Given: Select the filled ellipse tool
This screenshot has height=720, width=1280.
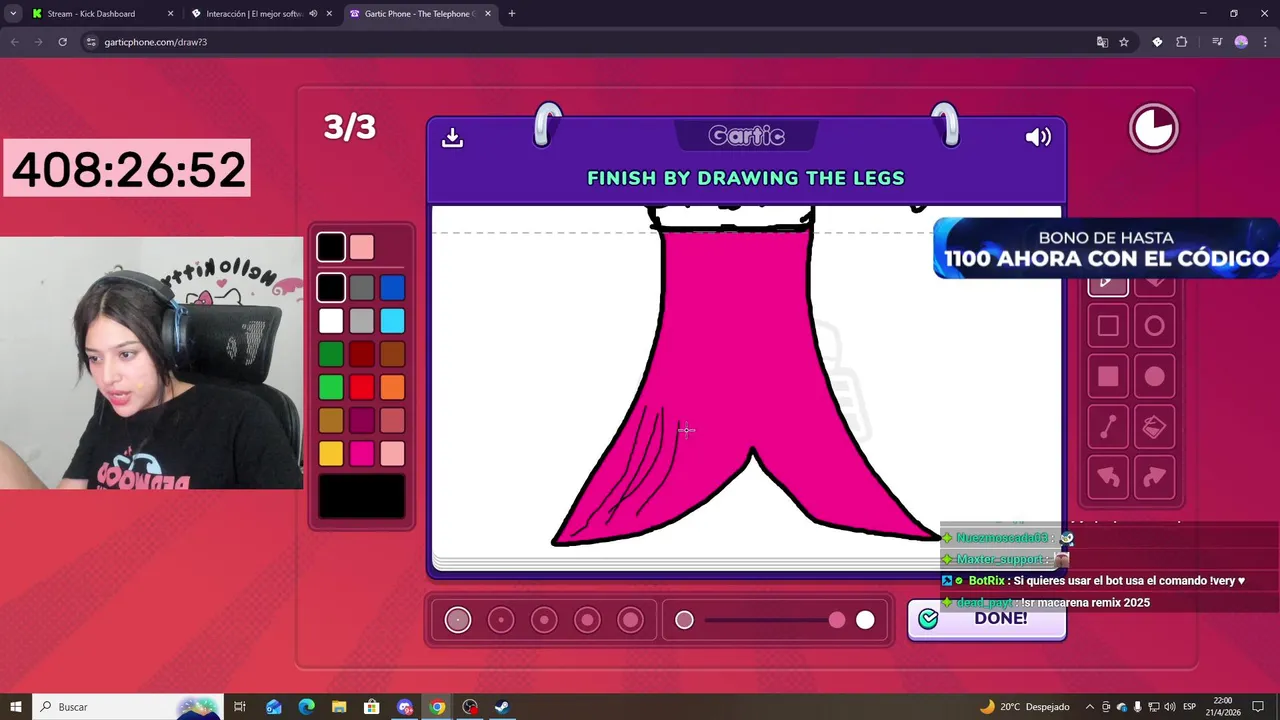Looking at the screenshot, I should tap(1154, 376).
